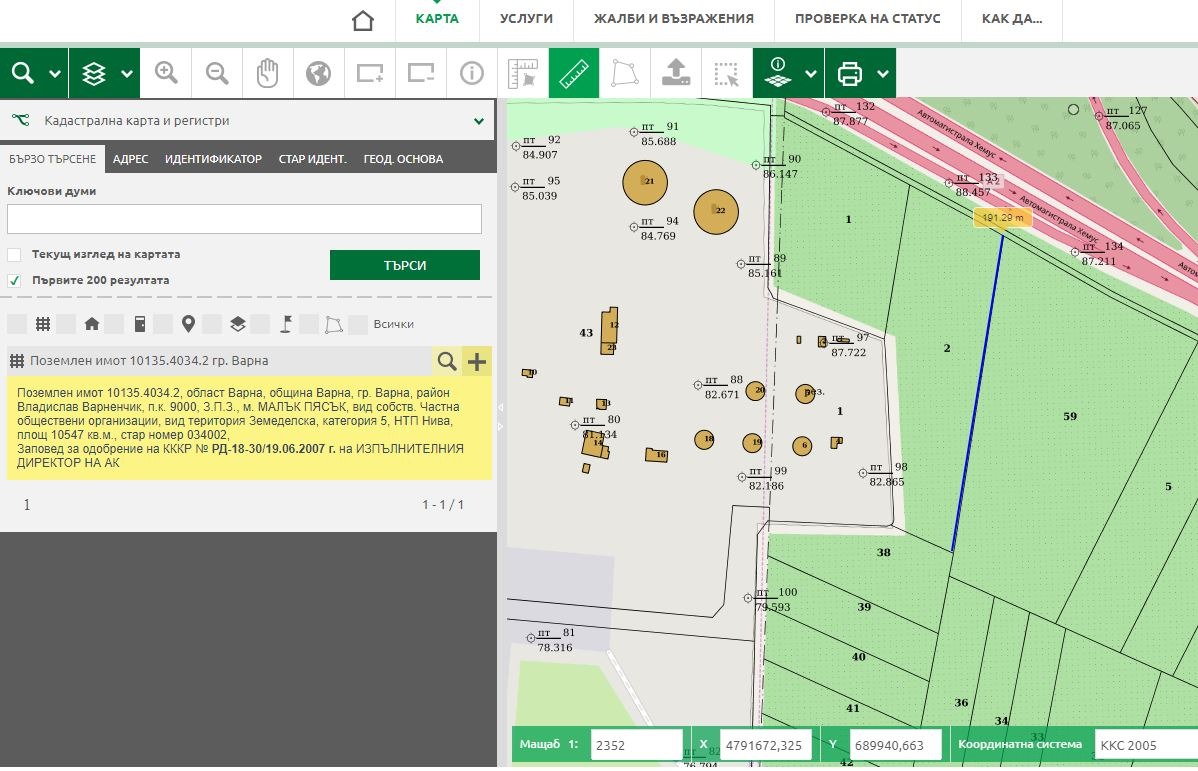Open the print options dropdown arrow
The height and width of the screenshot is (771, 1198).
pos(882,73)
